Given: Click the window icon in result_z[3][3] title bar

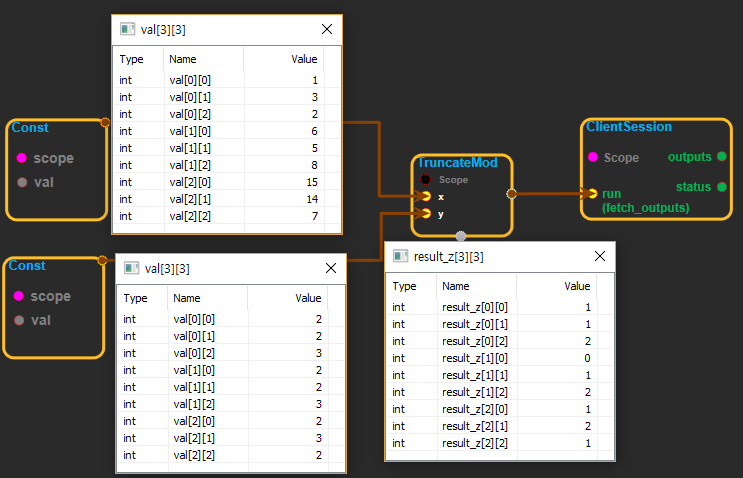Looking at the screenshot, I should click(400, 257).
